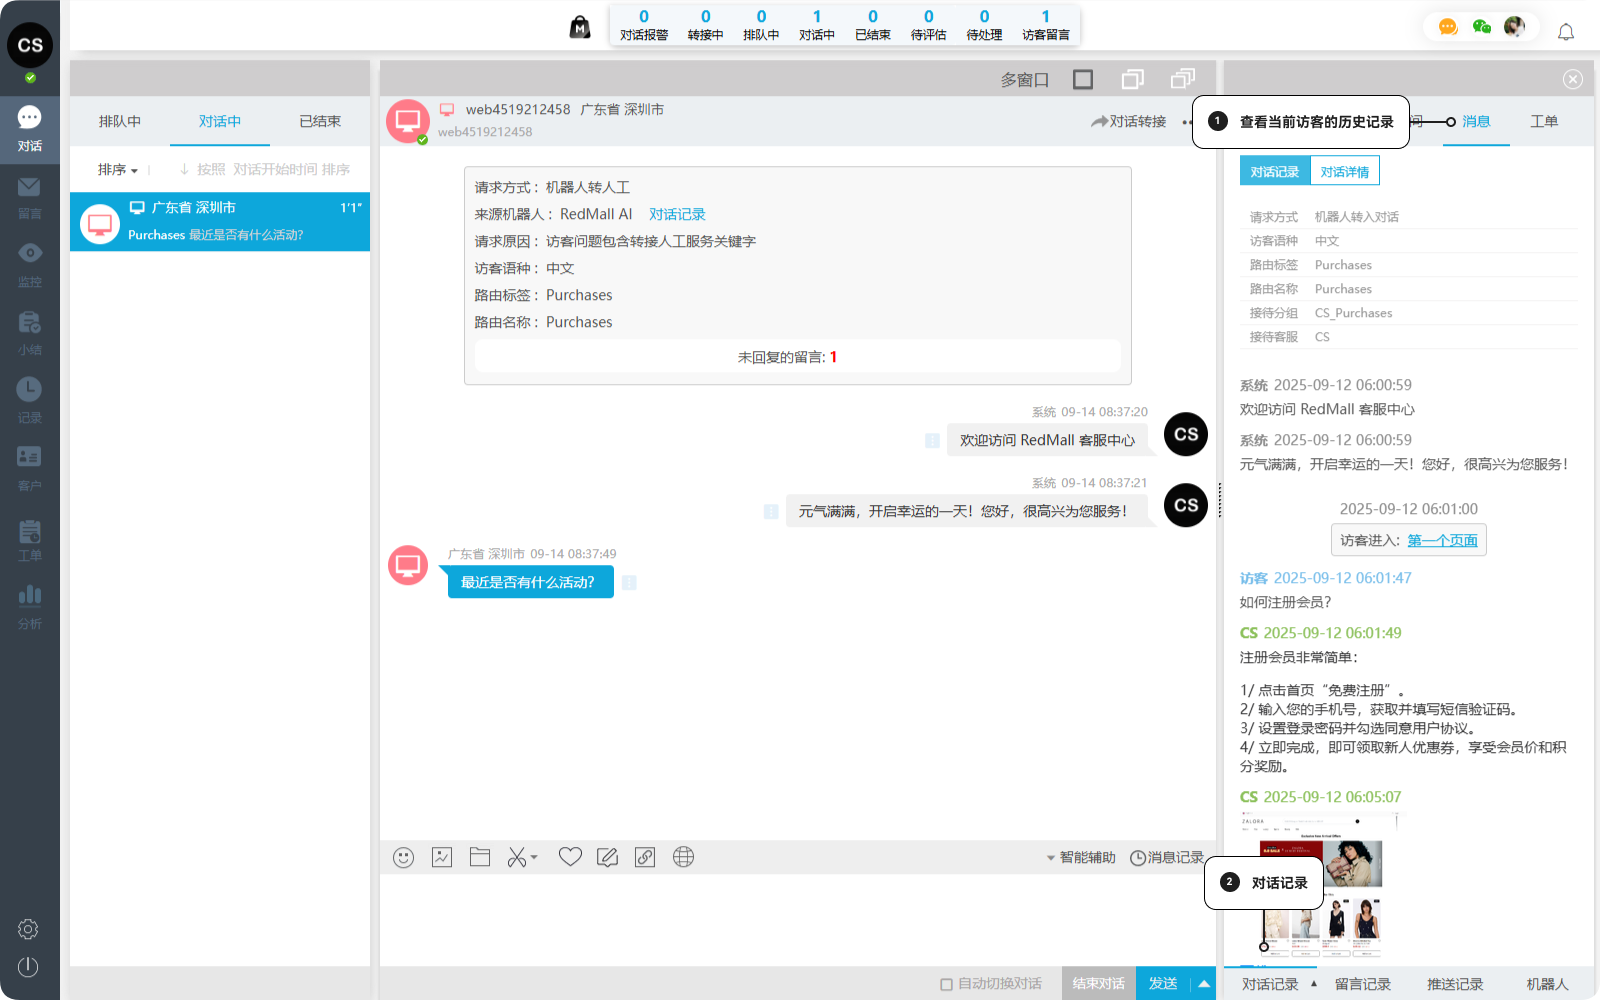The width and height of the screenshot is (1600, 1000).
Task: Switch to the 工单 tab in right panel
Action: coord(1543,121)
